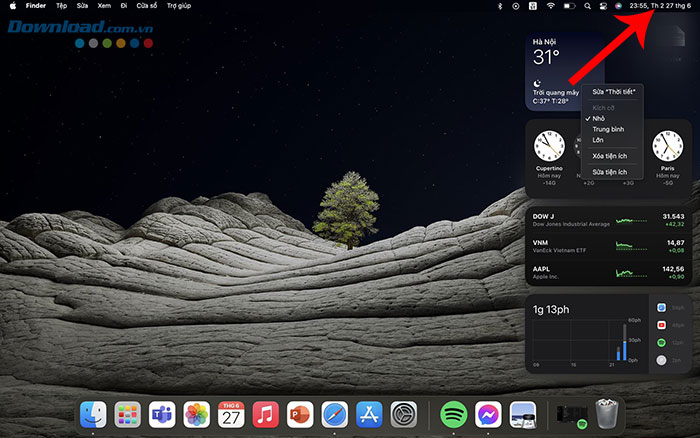Click "Xóa tiện ích" in context menu
The height and width of the screenshot is (438, 700).
[x=609, y=156]
